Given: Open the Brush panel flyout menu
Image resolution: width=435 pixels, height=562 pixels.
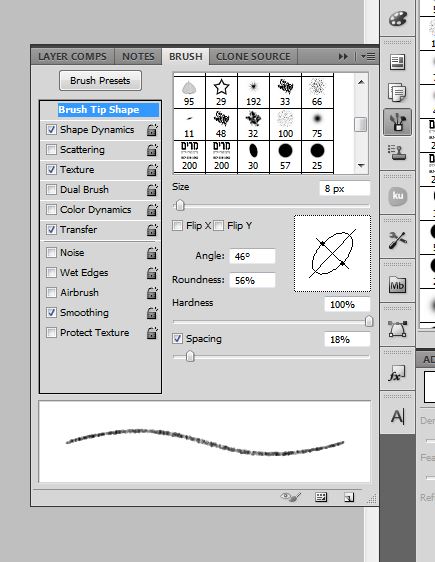Looking at the screenshot, I should (368, 57).
